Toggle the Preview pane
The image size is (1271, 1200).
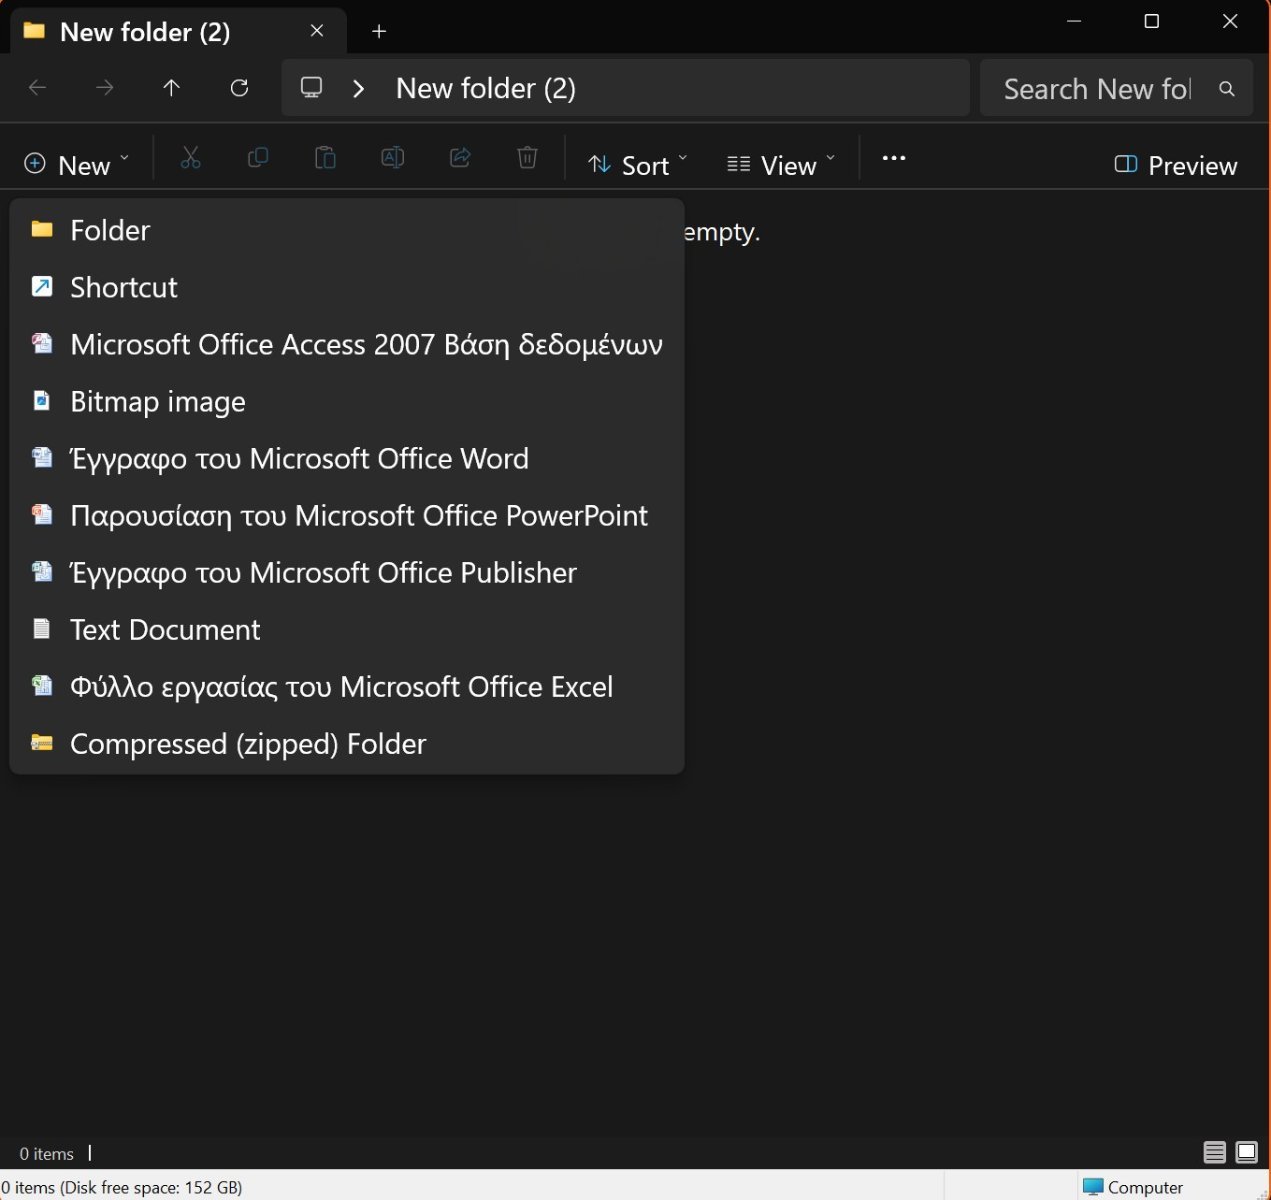click(1176, 165)
